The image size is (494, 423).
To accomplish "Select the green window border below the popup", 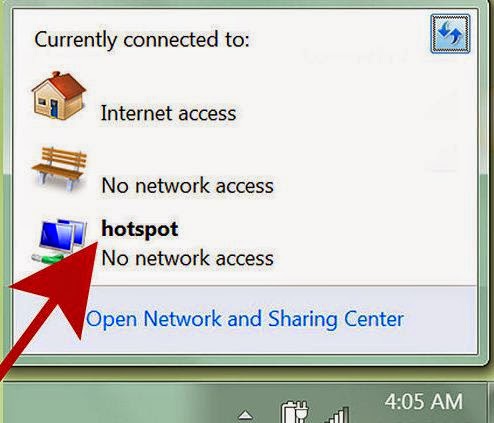I will [247, 361].
